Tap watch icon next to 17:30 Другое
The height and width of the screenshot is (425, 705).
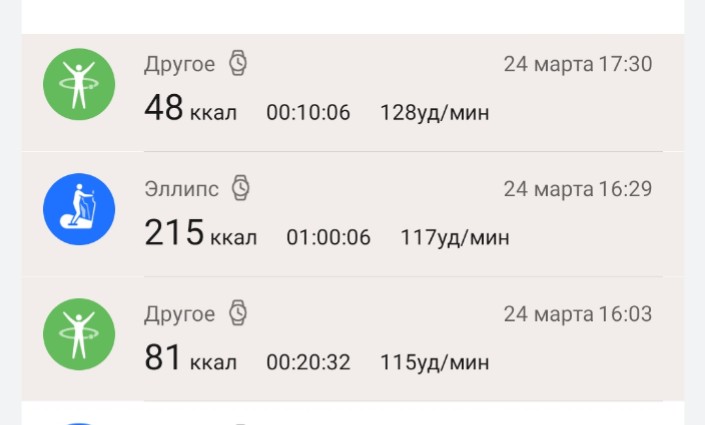238,64
